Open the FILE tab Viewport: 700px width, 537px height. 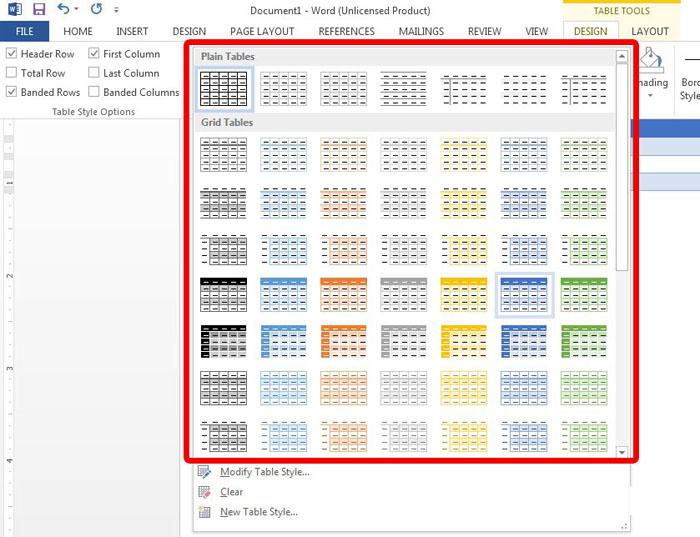tap(25, 31)
